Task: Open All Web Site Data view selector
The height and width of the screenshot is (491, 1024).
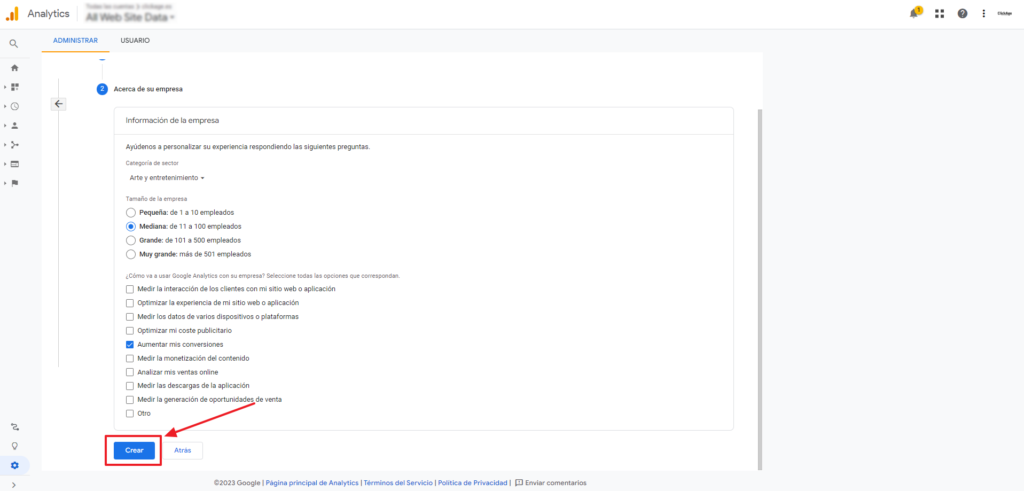Action: 131,18
